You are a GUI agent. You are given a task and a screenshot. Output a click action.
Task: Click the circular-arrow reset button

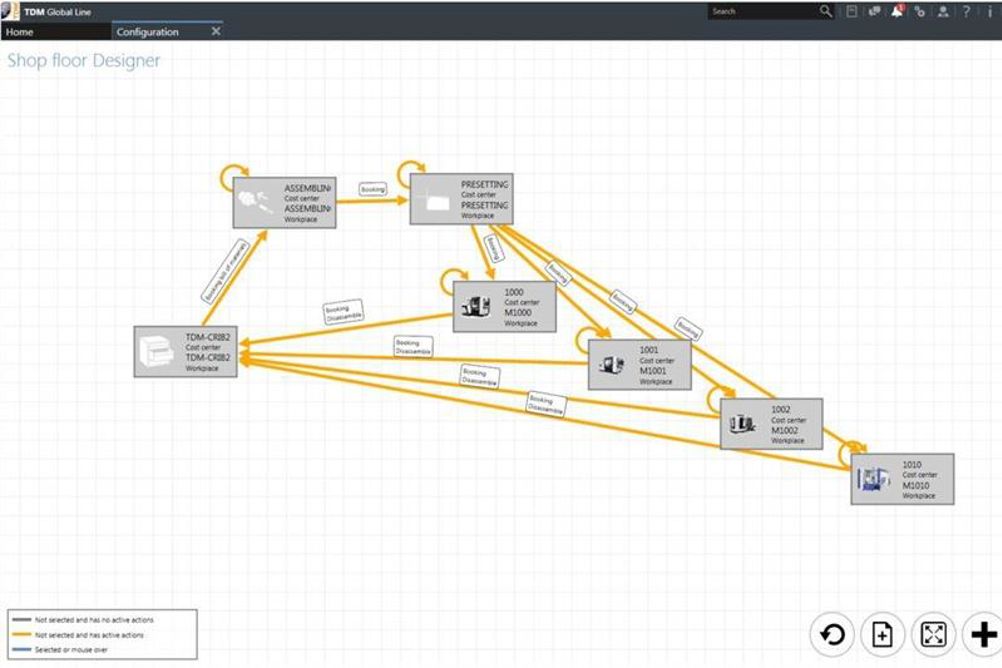832,635
